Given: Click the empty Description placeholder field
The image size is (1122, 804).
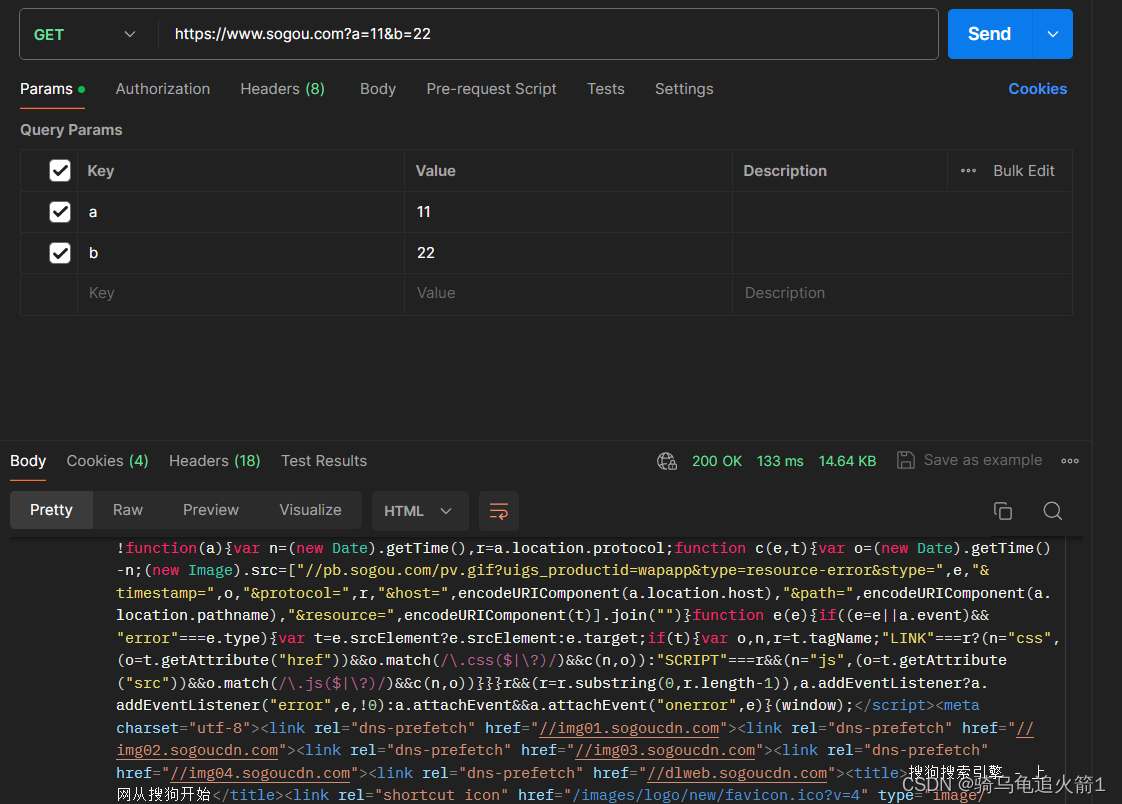Looking at the screenshot, I should click(x=902, y=293).
